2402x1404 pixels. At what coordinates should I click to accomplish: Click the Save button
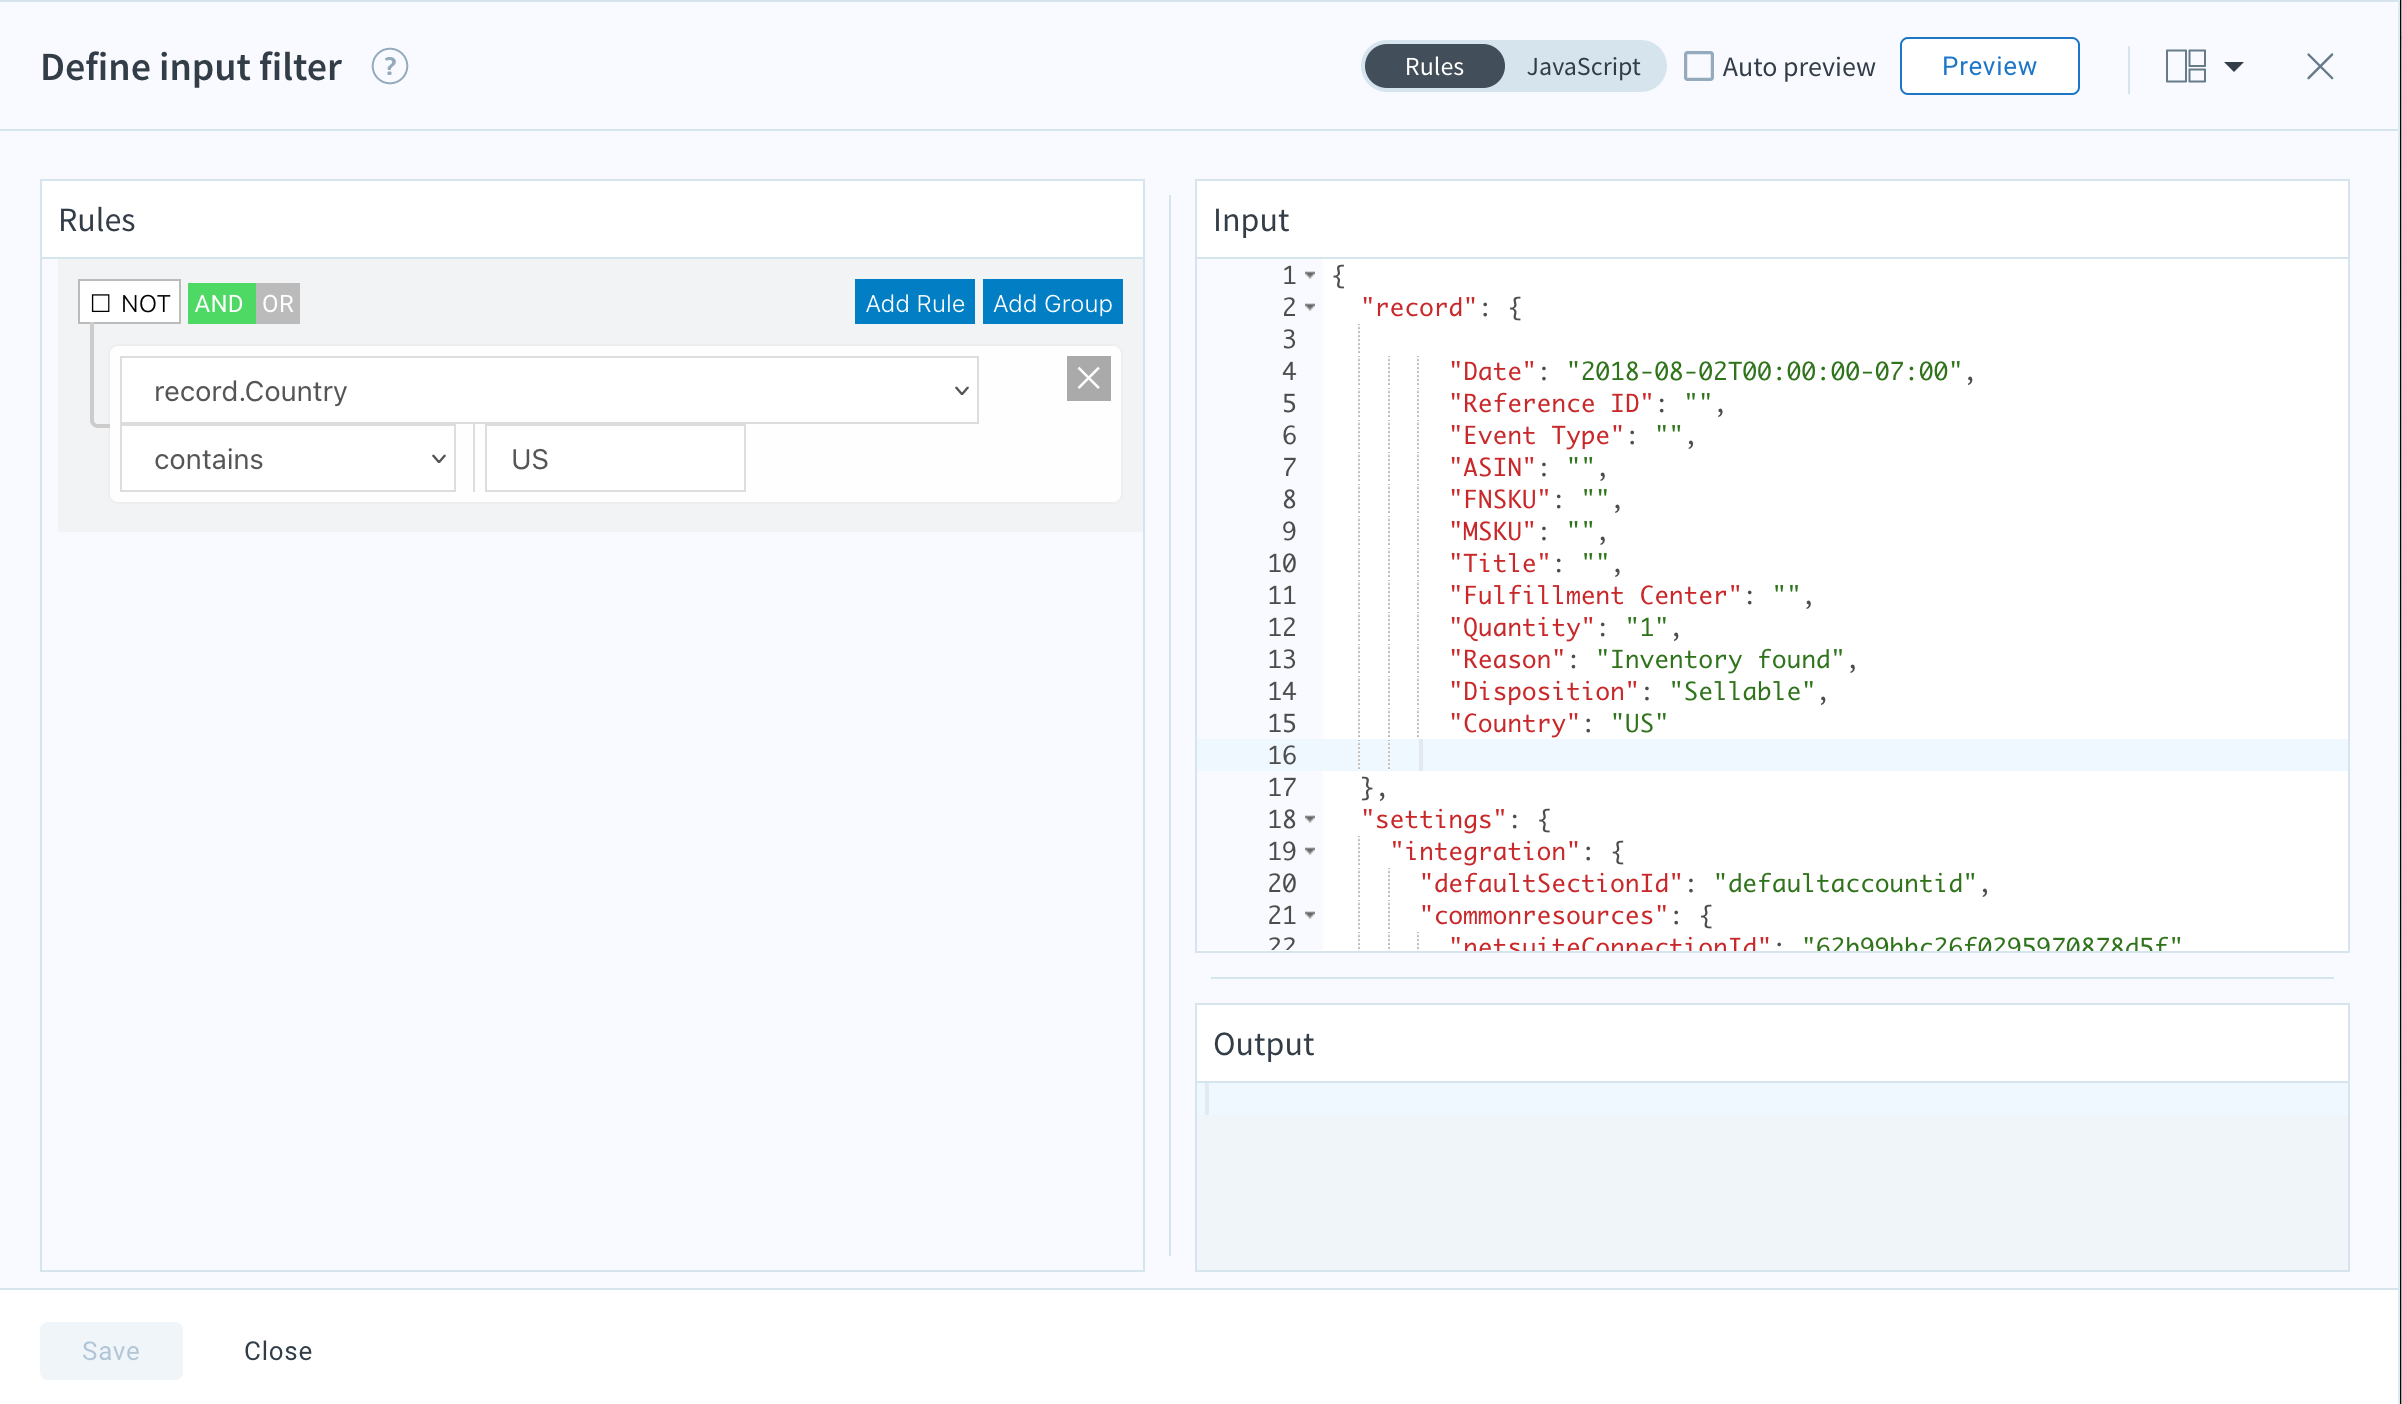click(x=111, y=1351)
